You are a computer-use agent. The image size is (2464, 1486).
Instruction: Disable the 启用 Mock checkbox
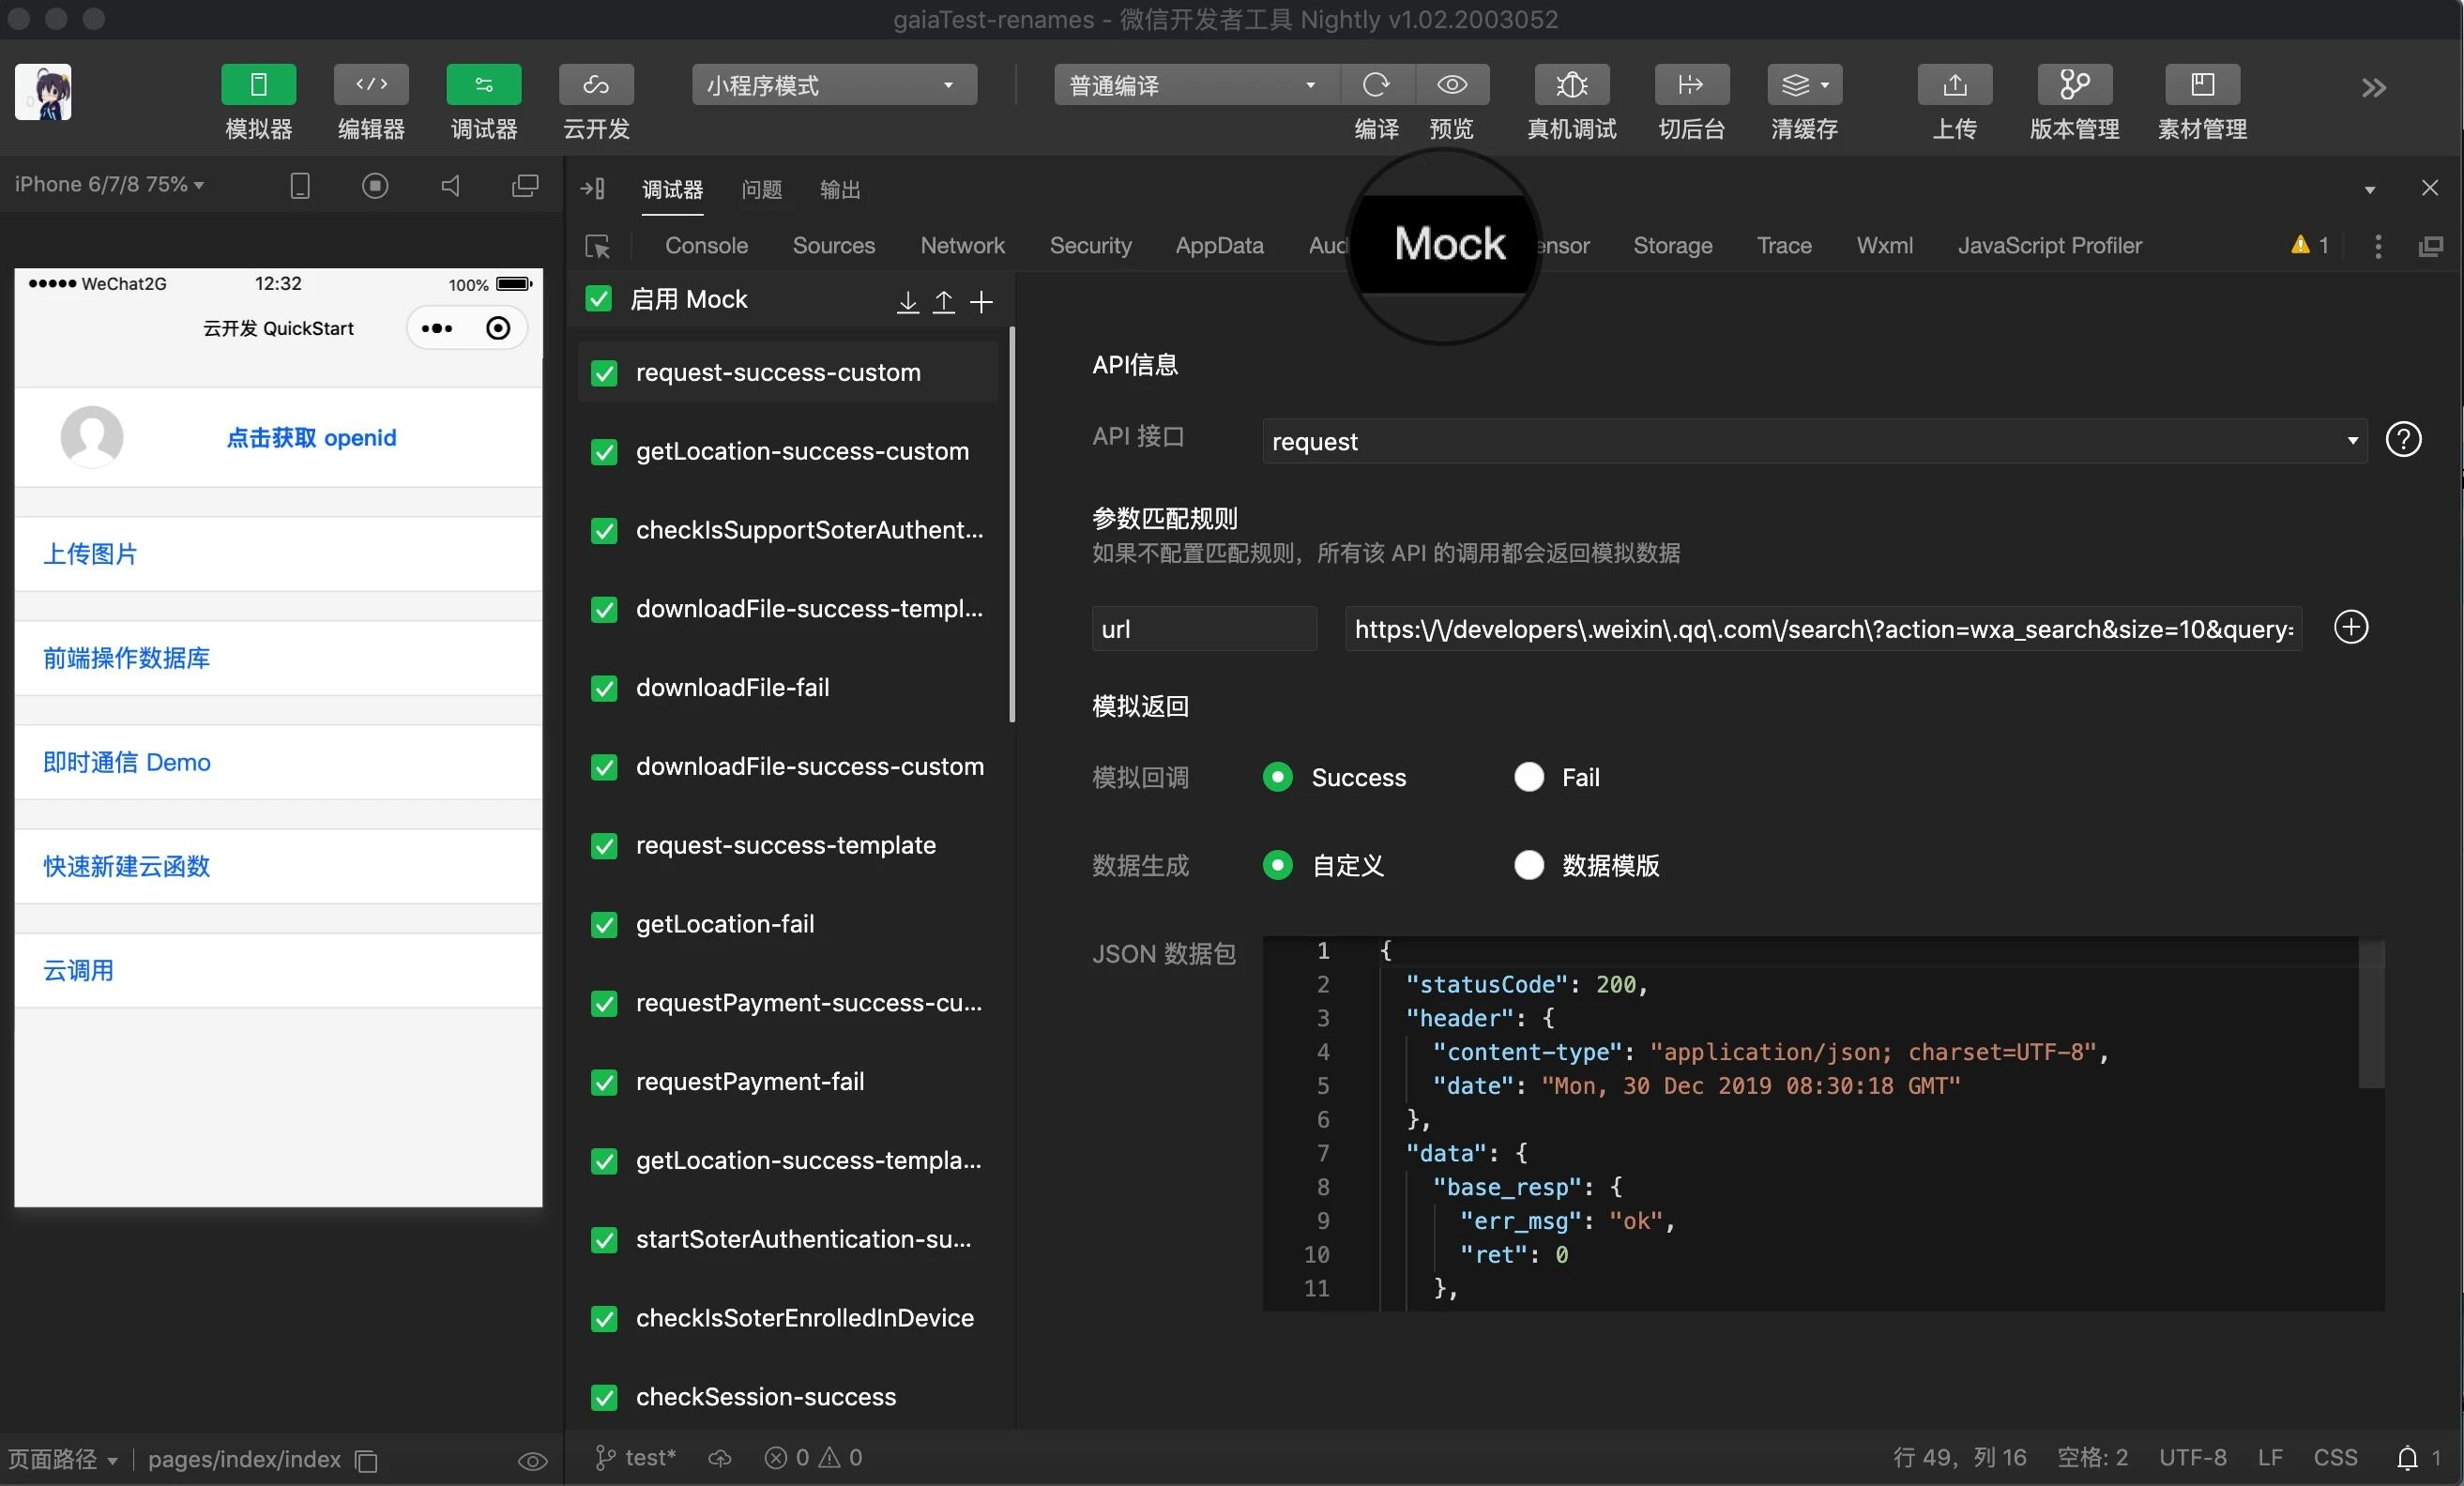click(599, 299)
